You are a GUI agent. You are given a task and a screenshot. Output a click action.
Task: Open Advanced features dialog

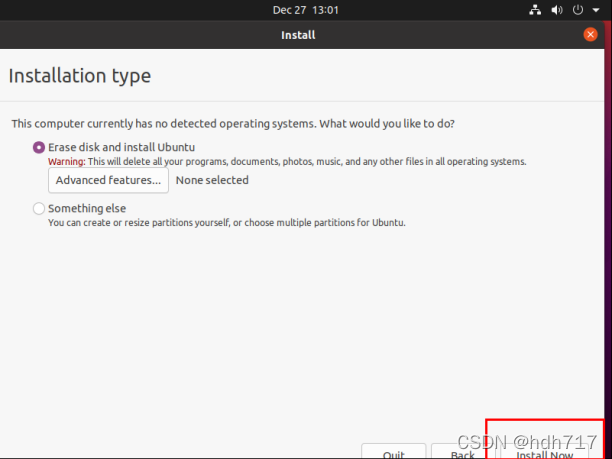coord(108,180)
